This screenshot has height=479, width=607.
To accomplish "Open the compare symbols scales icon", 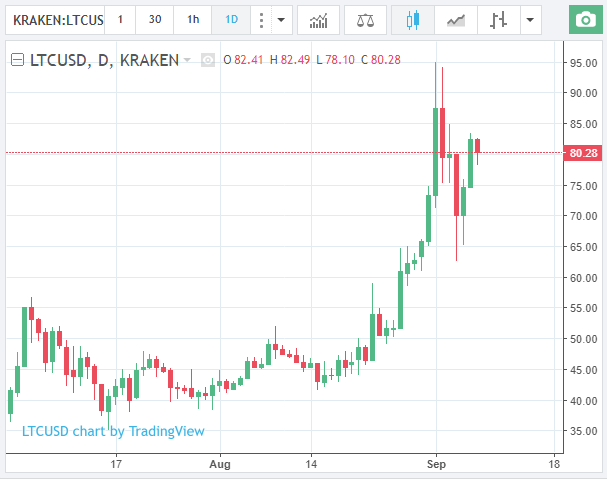I will [365, 20].
